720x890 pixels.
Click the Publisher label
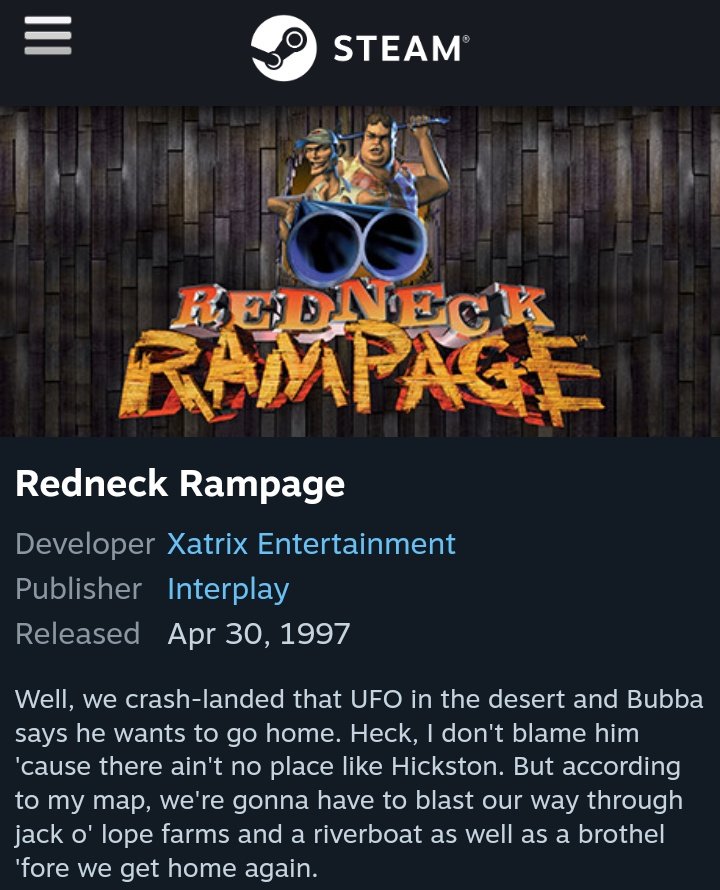(x=78, y=589)
